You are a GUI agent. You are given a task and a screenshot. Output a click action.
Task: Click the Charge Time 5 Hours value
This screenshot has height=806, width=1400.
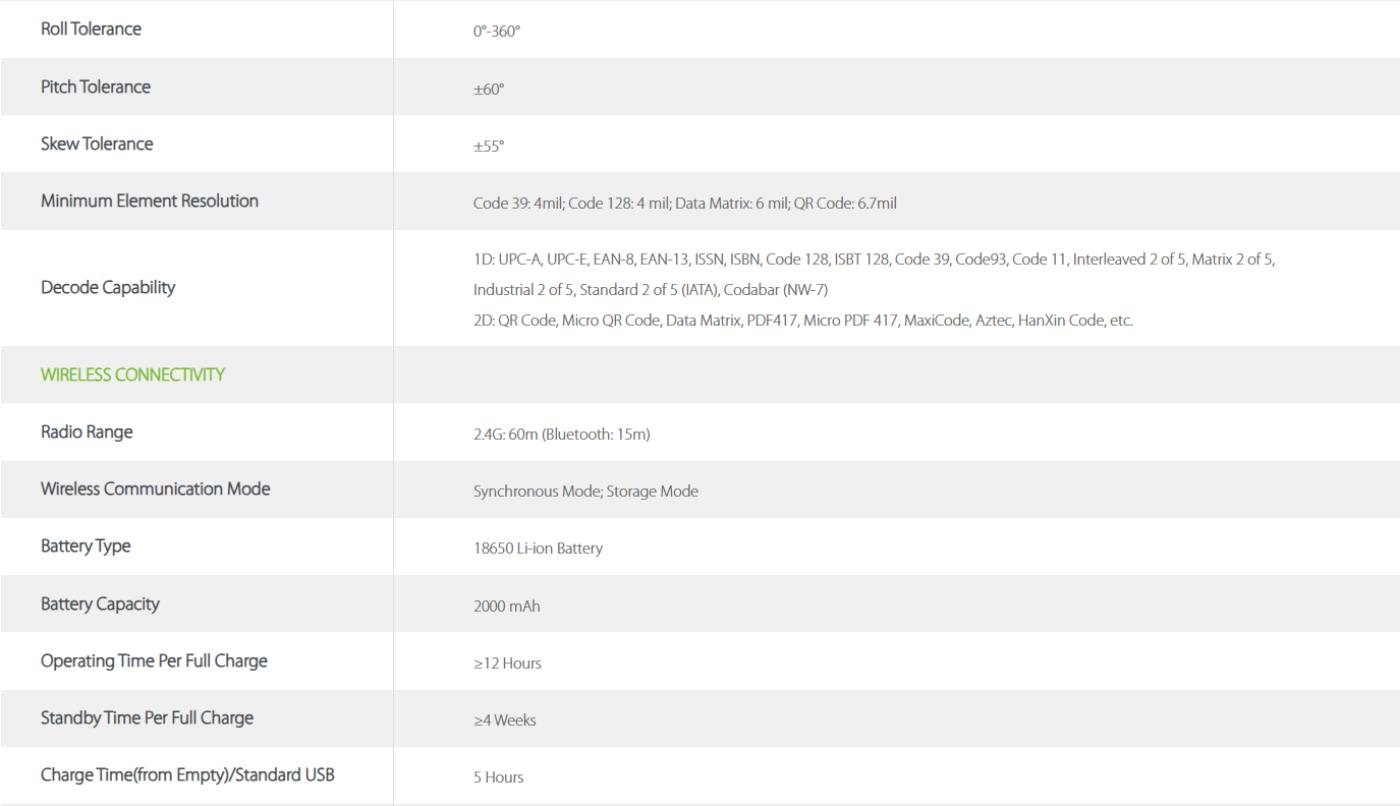tap(498, 777)
